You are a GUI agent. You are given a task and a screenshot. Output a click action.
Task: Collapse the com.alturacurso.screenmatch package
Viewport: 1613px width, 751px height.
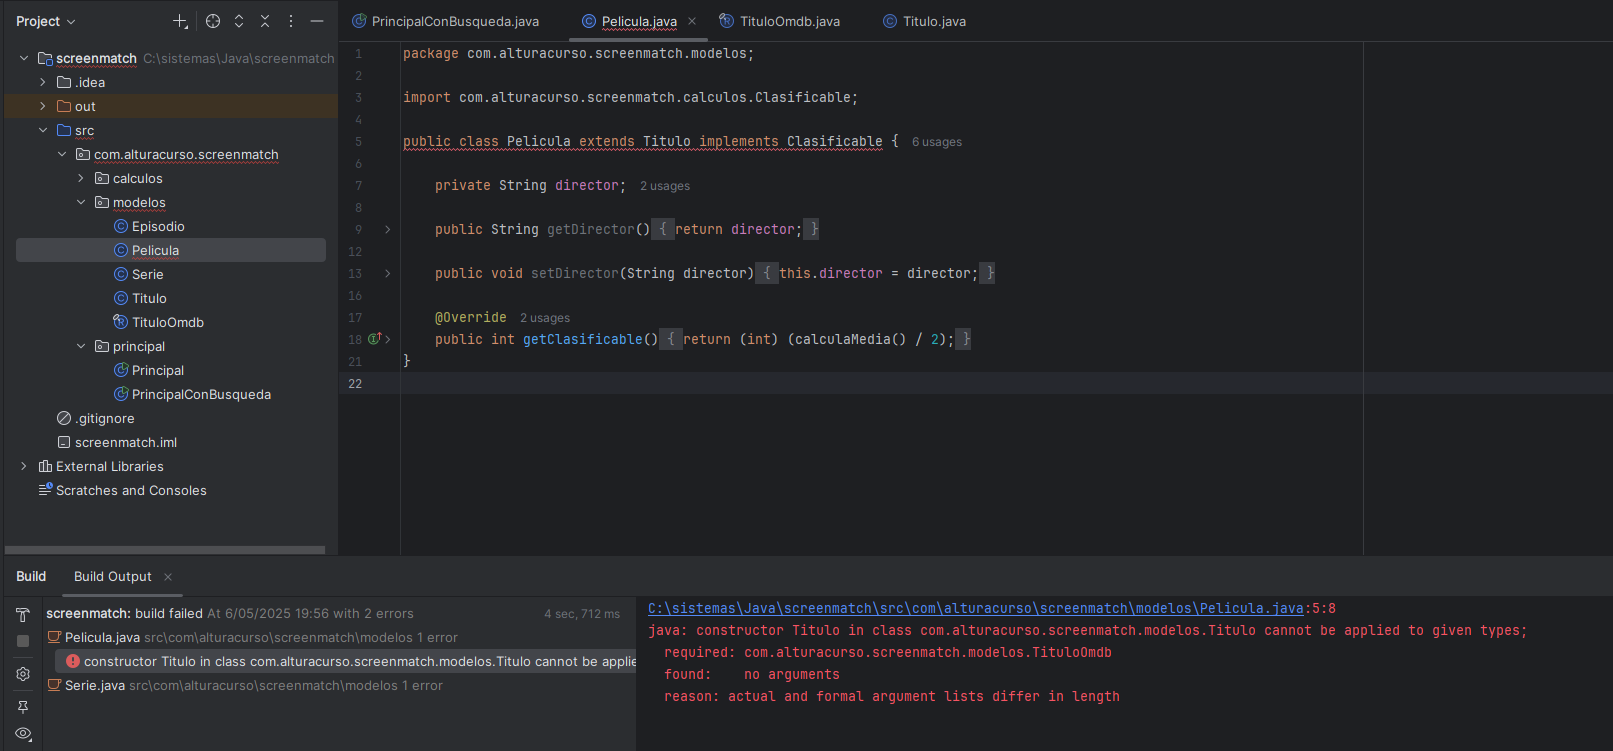pos(62,154)
